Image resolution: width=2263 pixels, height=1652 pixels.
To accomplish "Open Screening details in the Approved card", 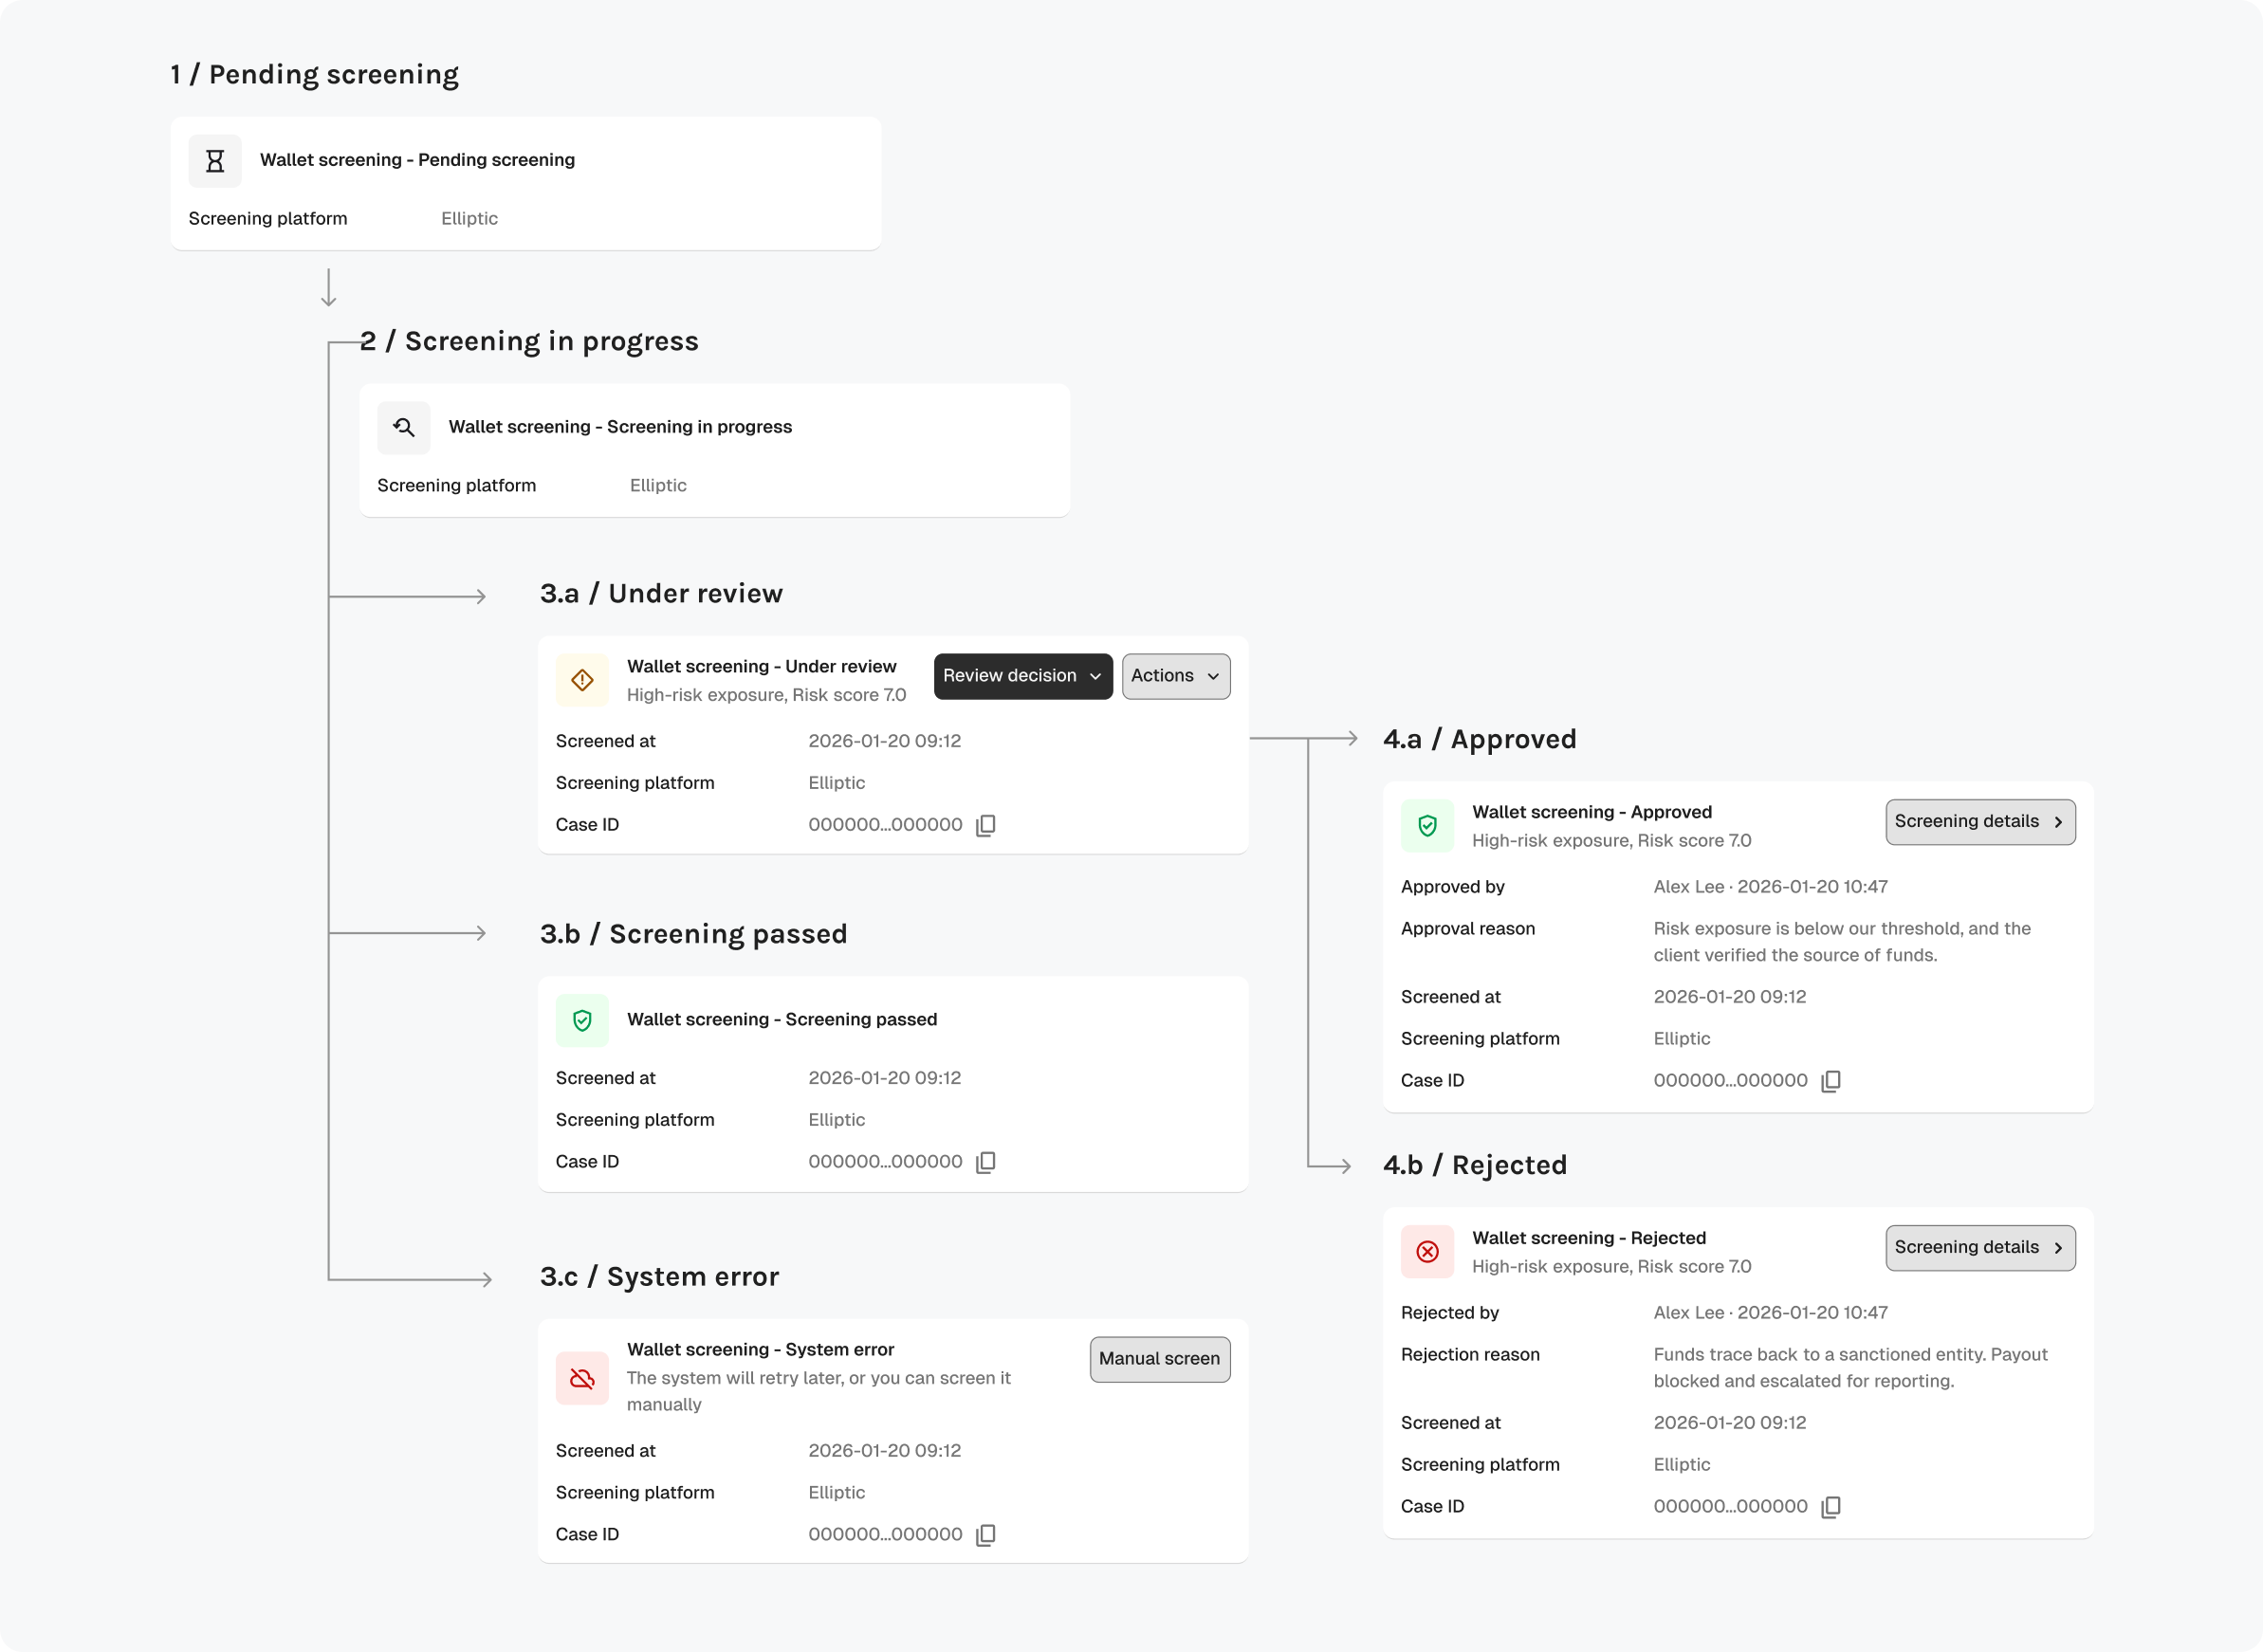I will click(x=1980, y=822).
